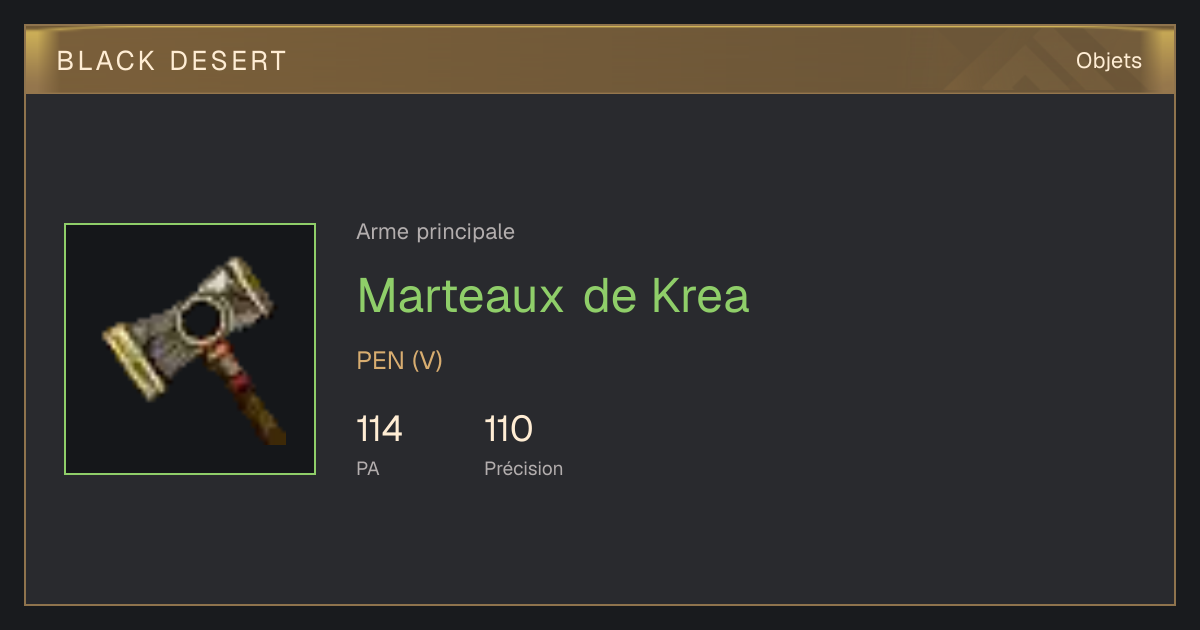The width and height of the screenshot is (1200, 630).
Task: Click the BLACK DESERT header title
Action: point(172,61)
